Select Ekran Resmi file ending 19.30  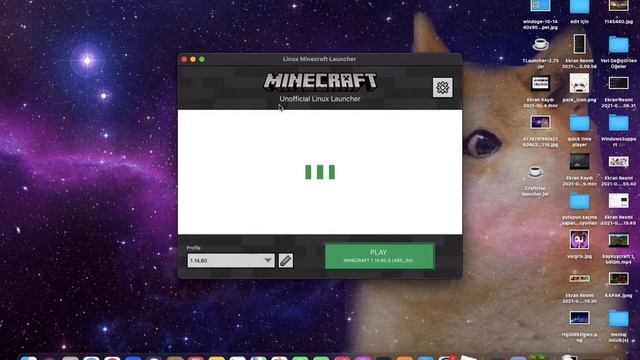coord(579,279)
